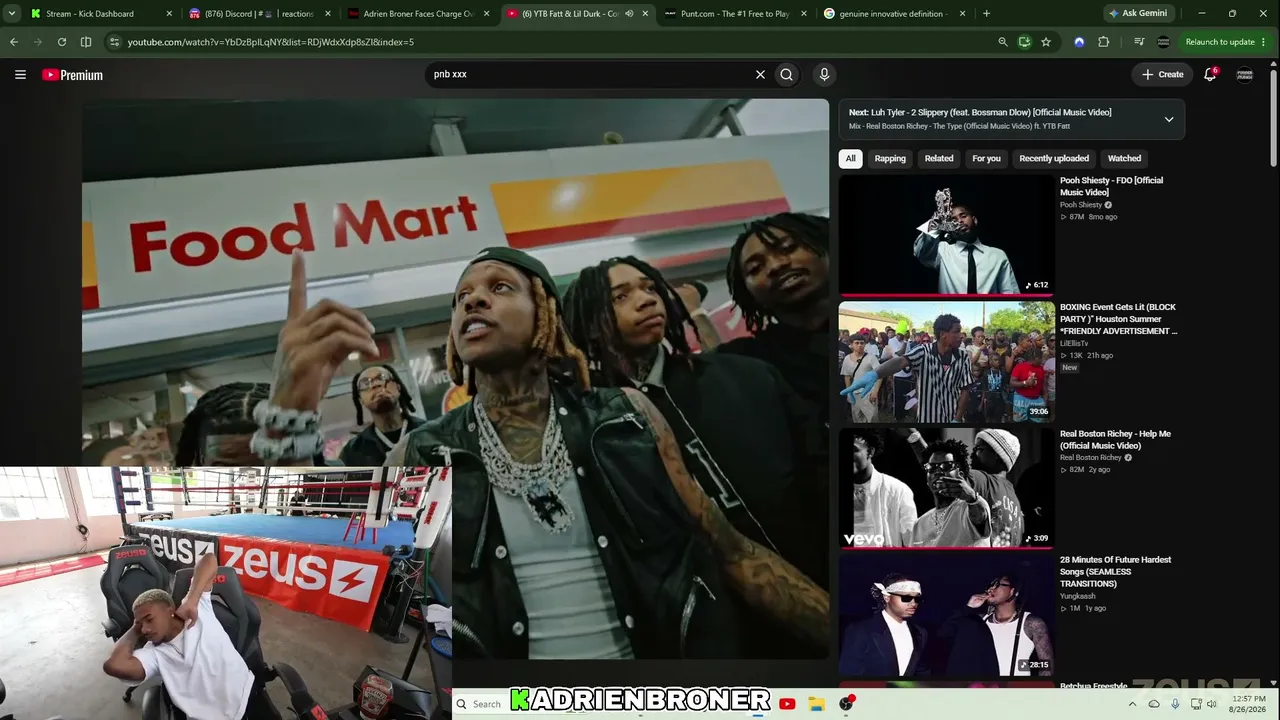The width and height of the screenshot is (1280, 720).
Task: Start voice search with the microphone
Action: [824, 74]
